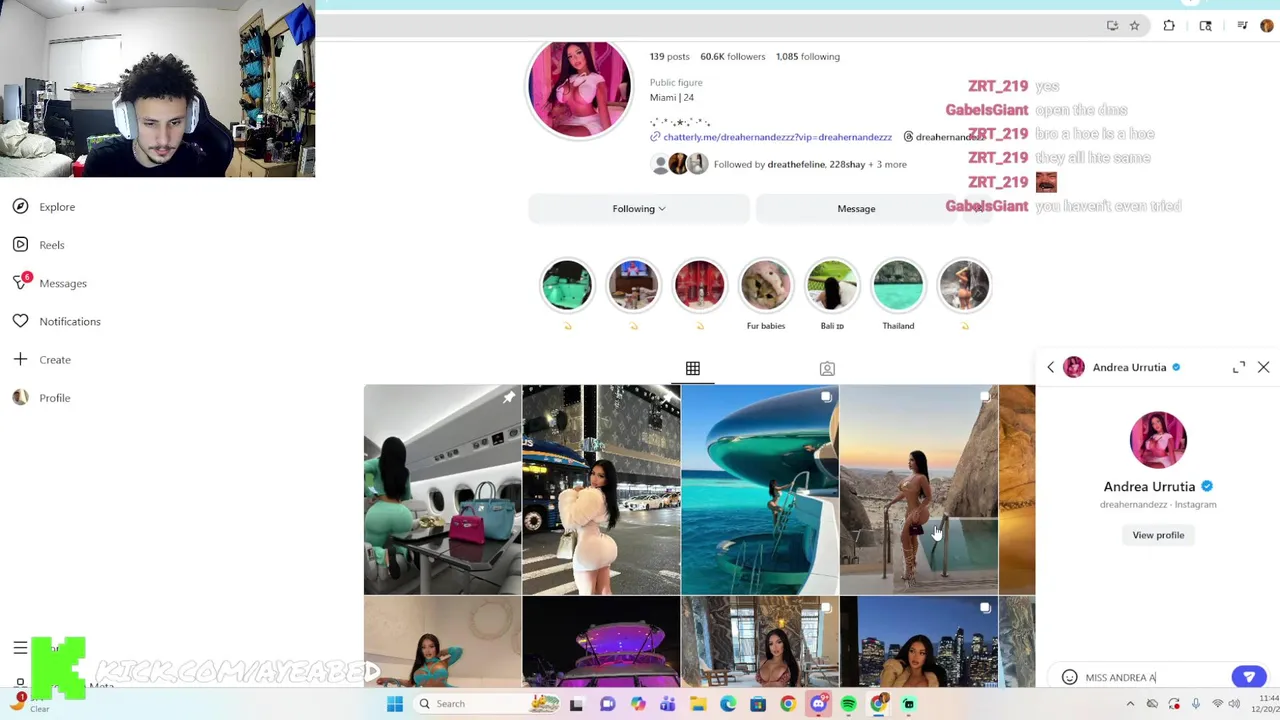
Task: Go to Profile in the sidebar
Action: pyautogui.click(x=42, y=398)
